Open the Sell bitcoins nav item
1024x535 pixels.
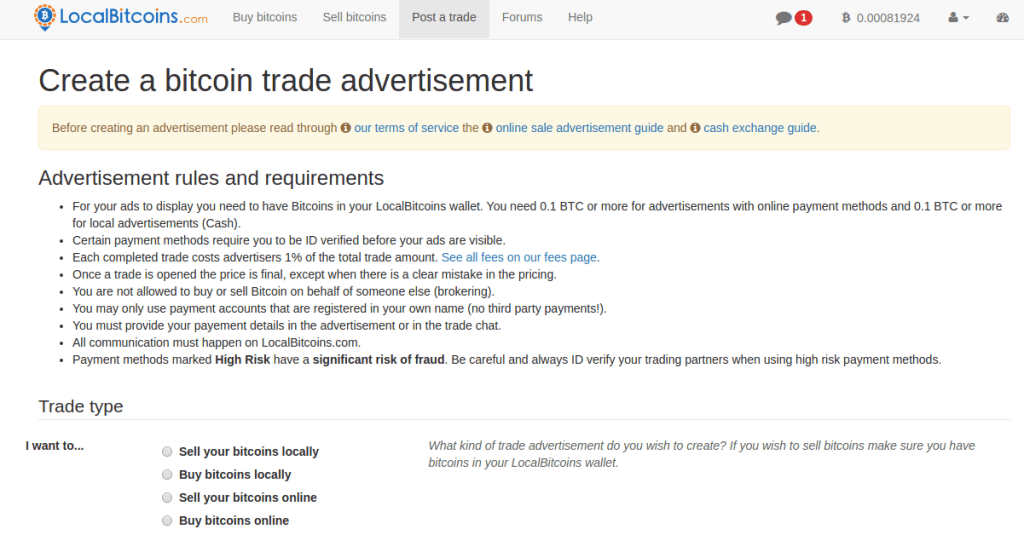click(354, 17)
